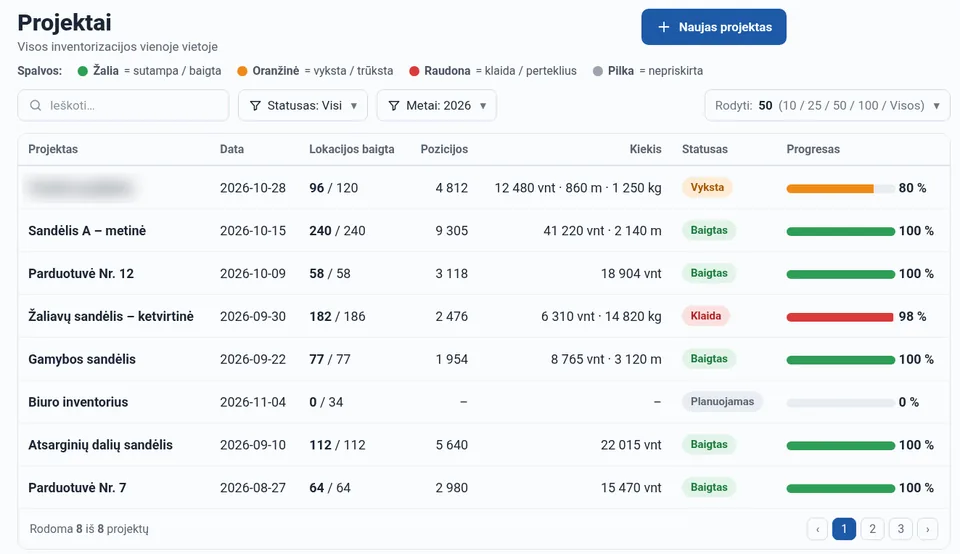Click Baigtas badge for Atsarginių dalių sandėlis
Screen dimensions: 960x554
(709, 444)
